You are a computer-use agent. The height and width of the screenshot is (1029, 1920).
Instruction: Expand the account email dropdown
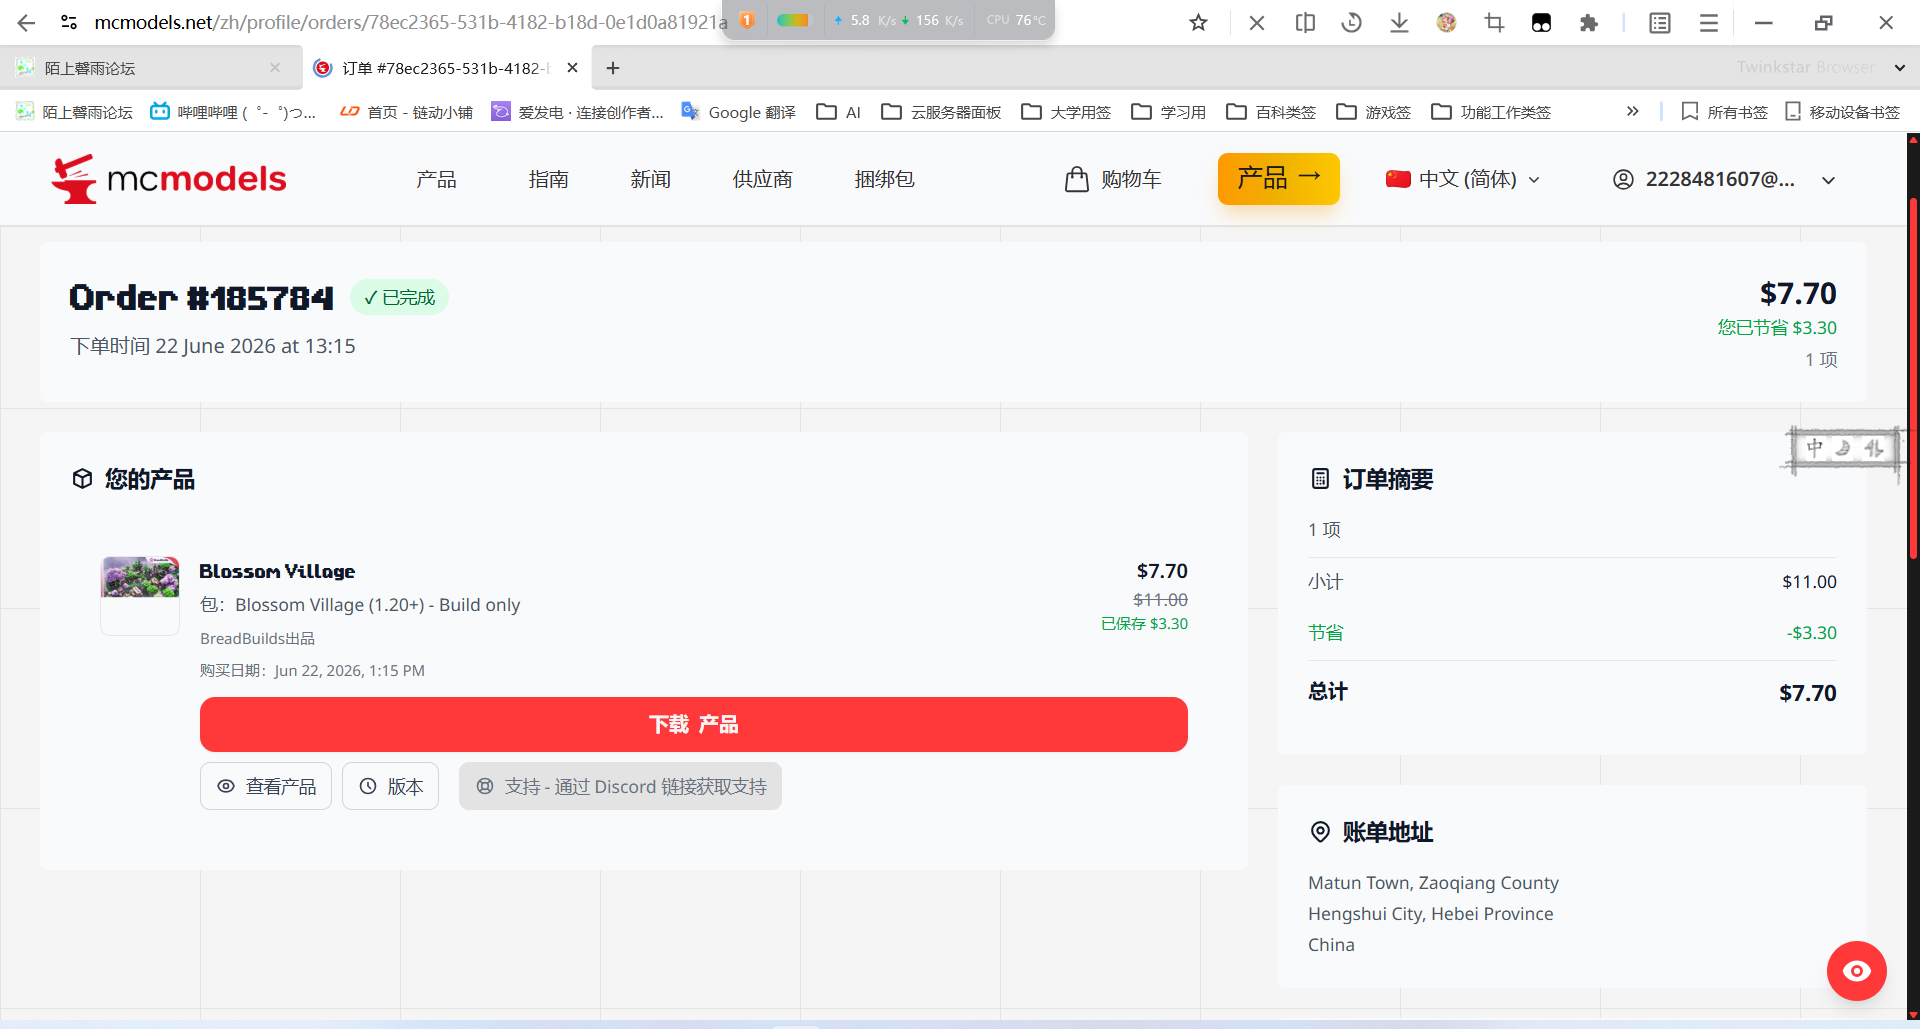pos(1724,179)
